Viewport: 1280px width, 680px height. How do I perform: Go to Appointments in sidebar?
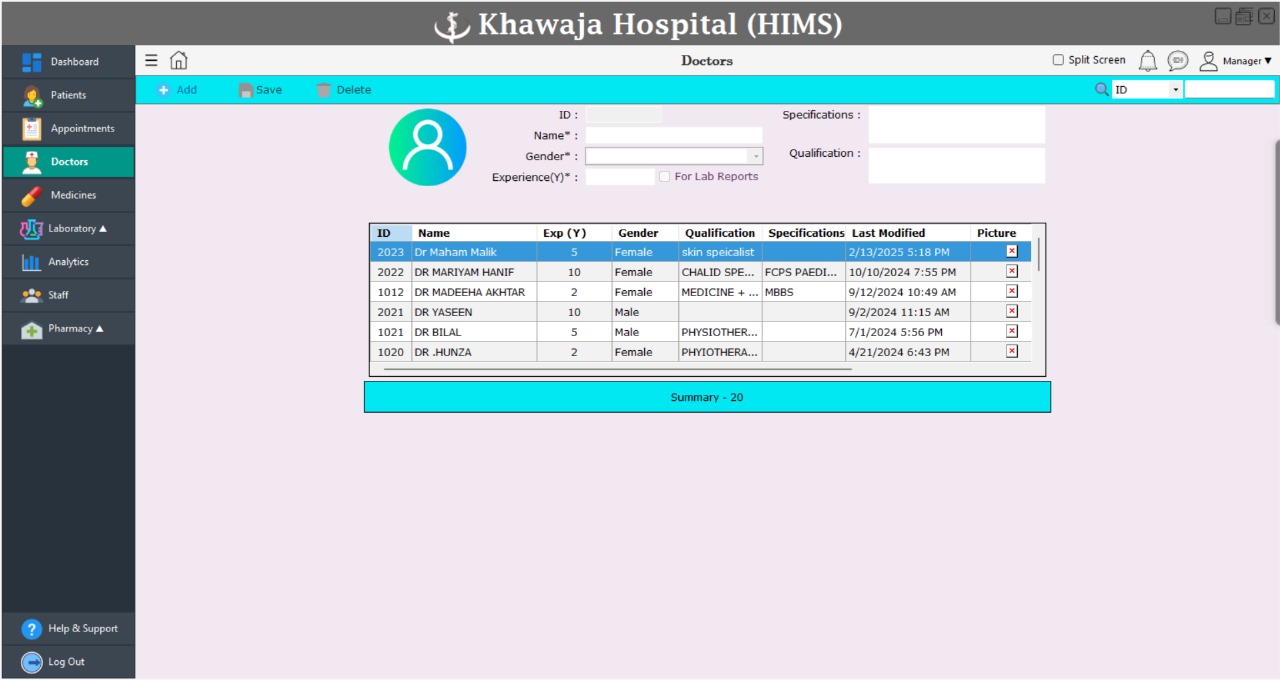click(x=68, y=128)
